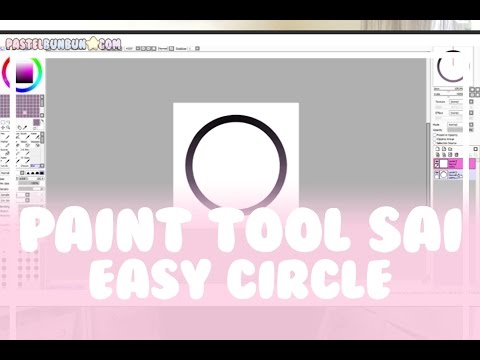Enable the Clipping Group checkbox

(x=434, y=139)
